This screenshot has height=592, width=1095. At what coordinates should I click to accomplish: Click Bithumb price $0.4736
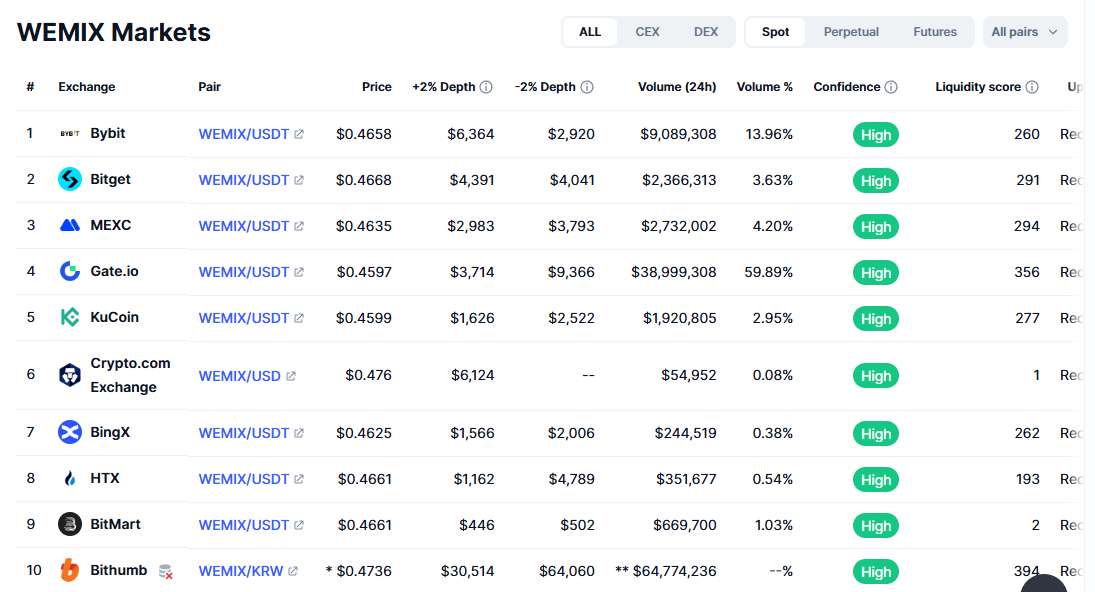coord(364,571)
